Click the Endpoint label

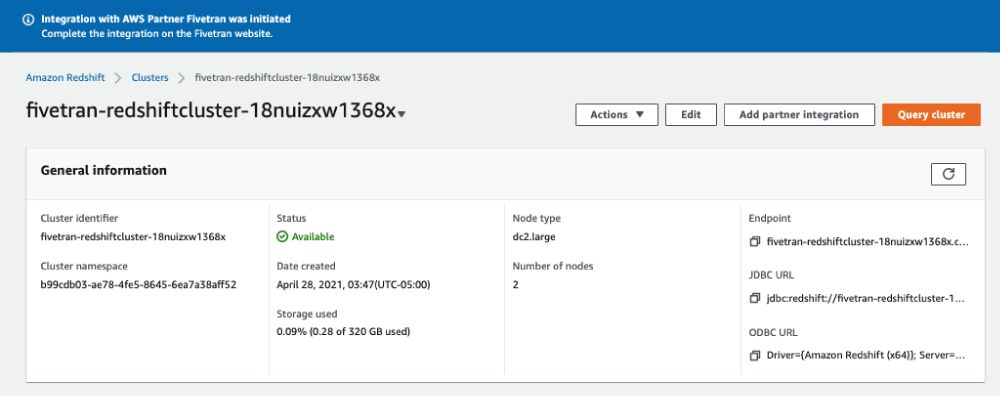tap(770, 218)
